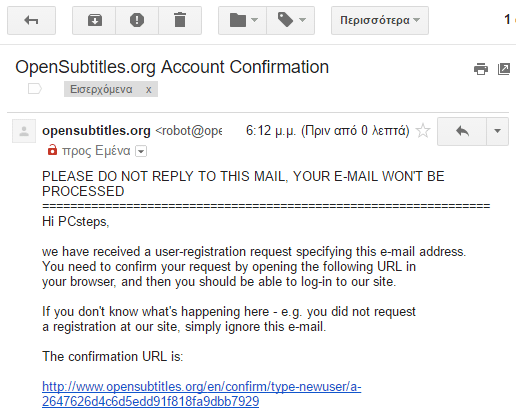This screenshot has width=516, height=415.
Task: Star this message
Action: click(423, 131)
